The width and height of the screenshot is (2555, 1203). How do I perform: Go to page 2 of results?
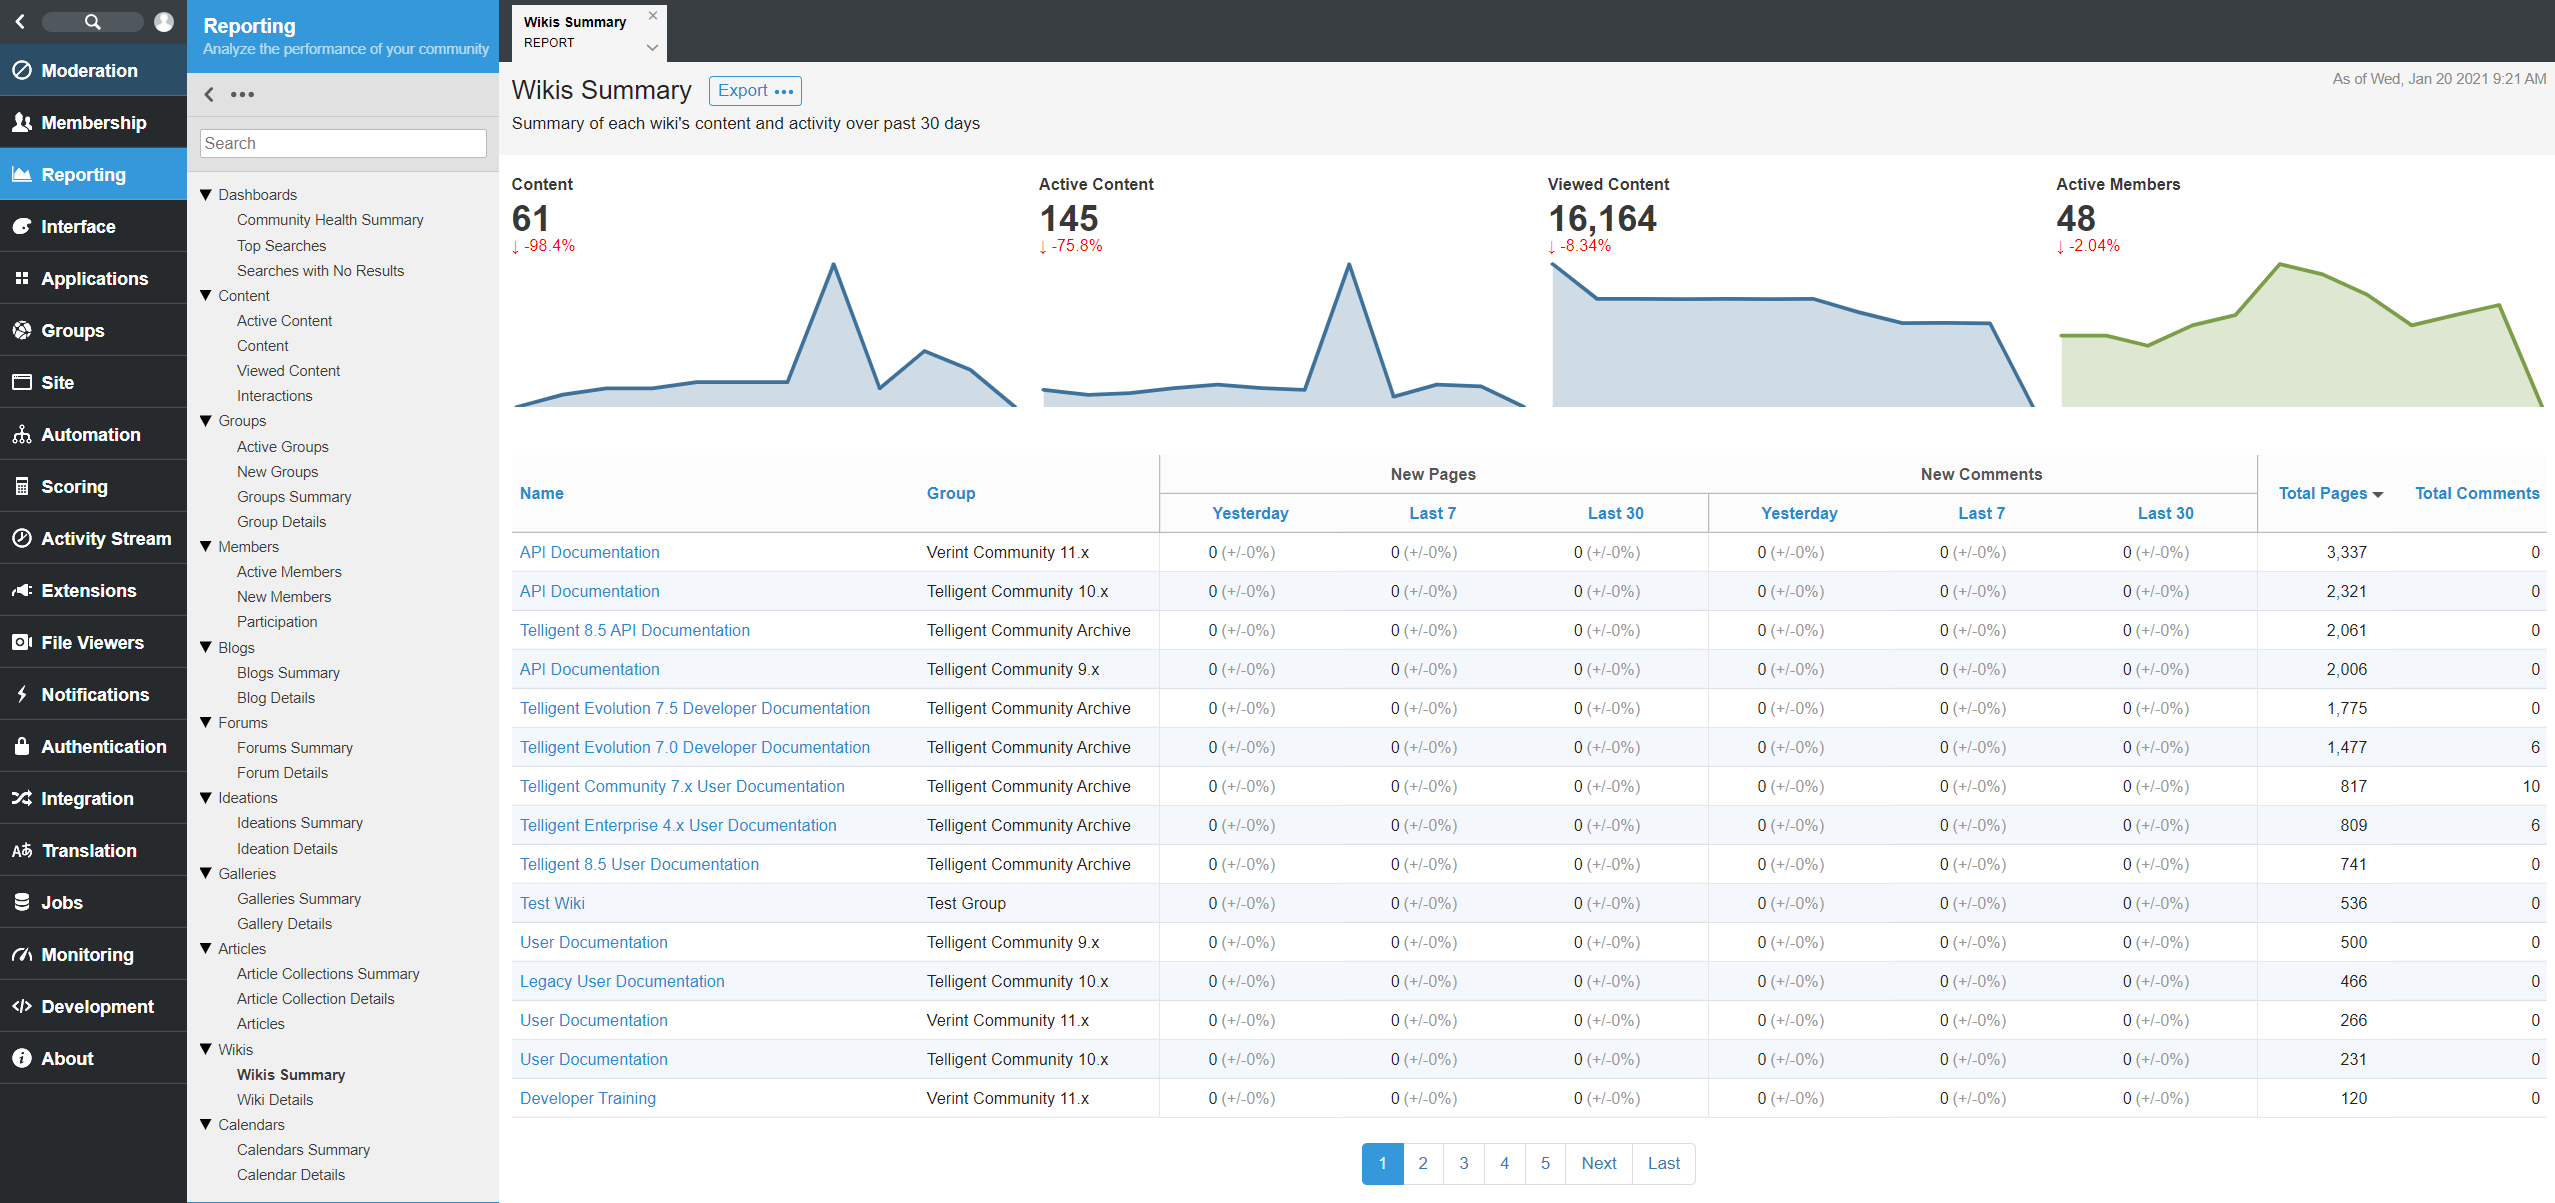pyautogui.click(x=1423, y=1164)
